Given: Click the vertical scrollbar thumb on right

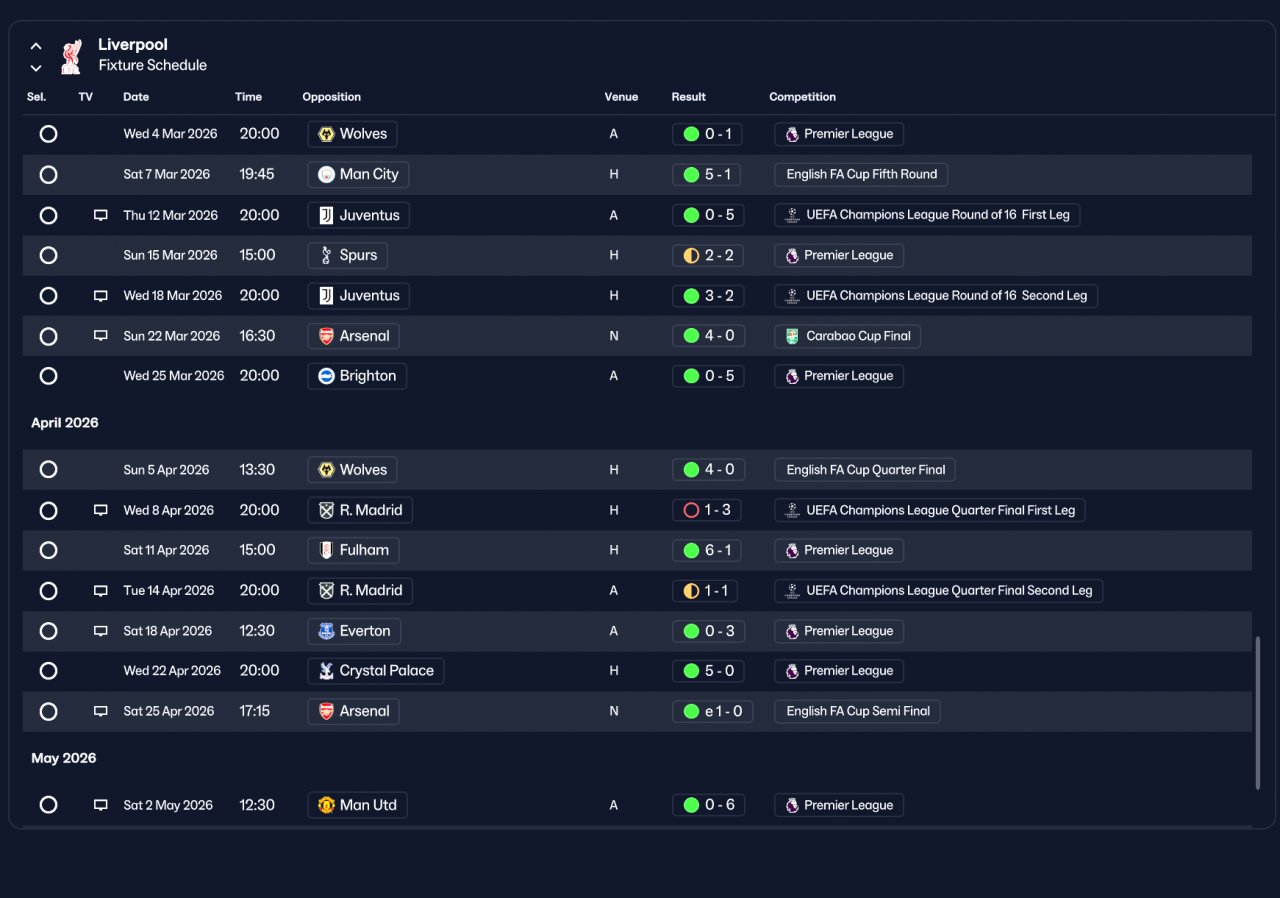Looking at the screenshot, I should tap(1257, 713).
